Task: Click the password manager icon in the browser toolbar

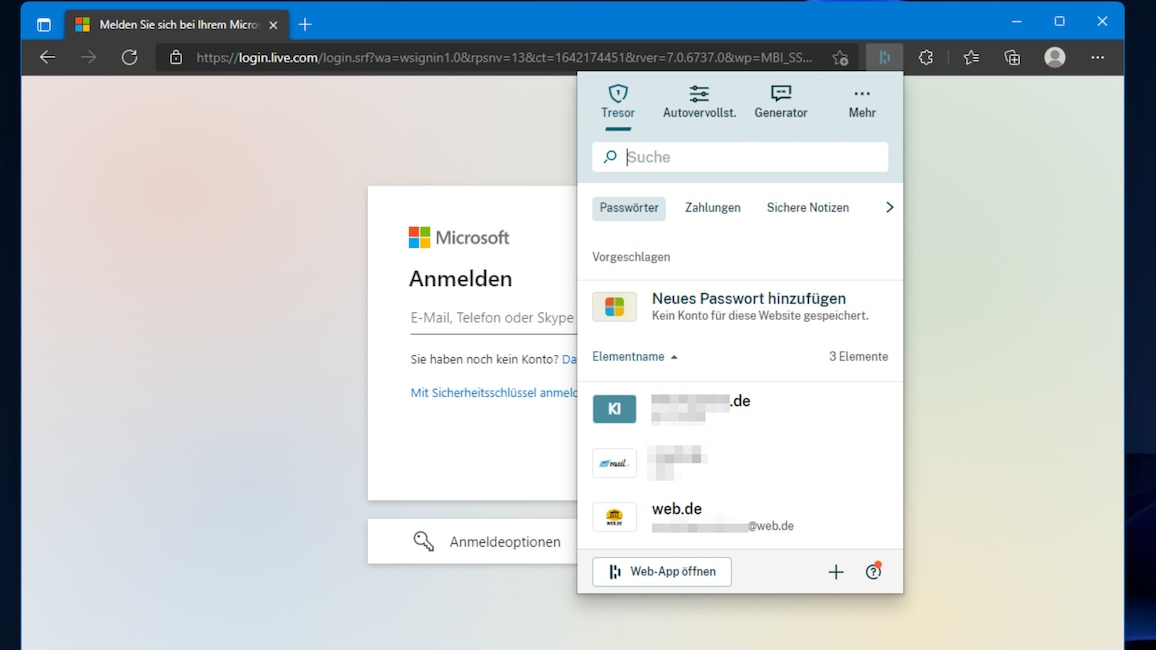Action: click(x=883, y=57)
